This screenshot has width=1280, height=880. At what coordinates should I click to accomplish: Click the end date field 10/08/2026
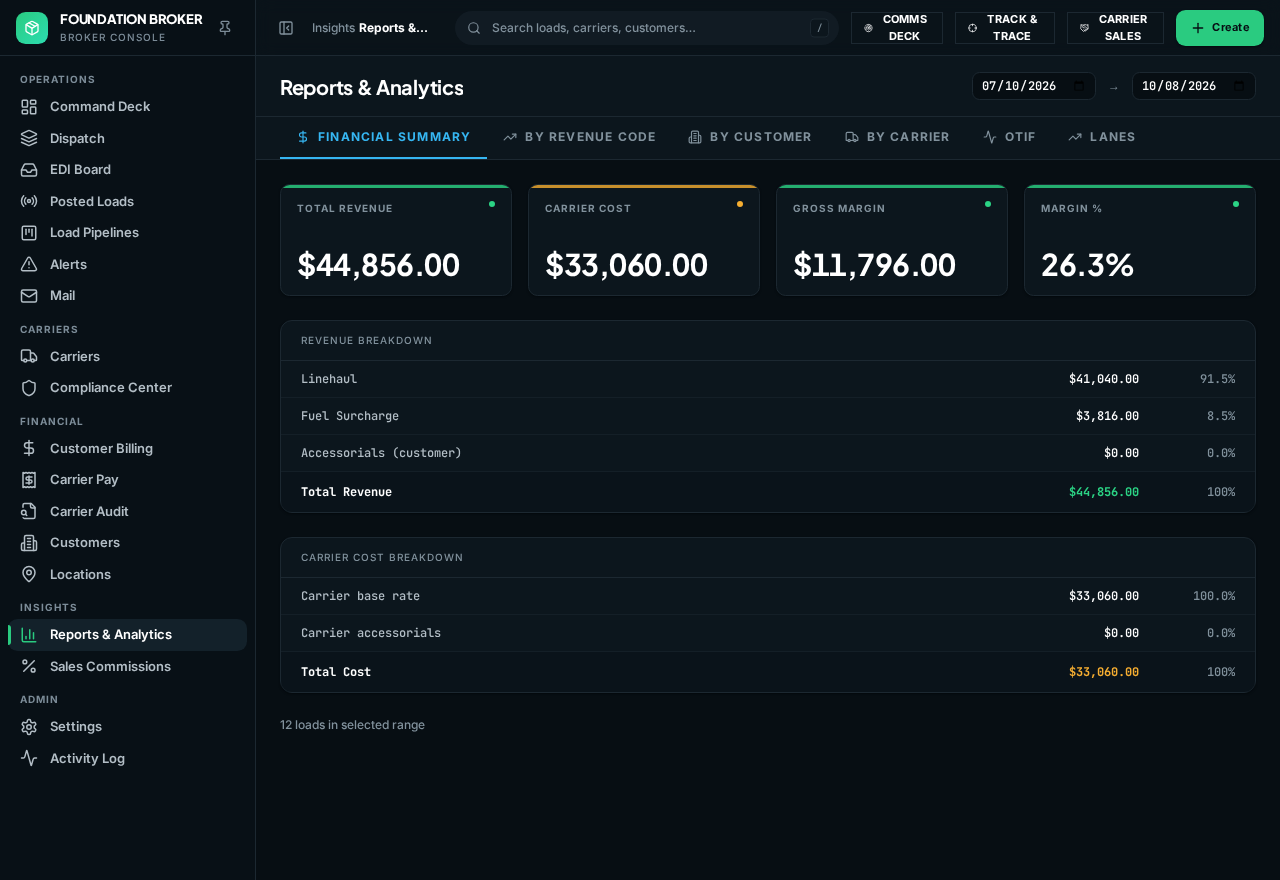(1194, 86)
